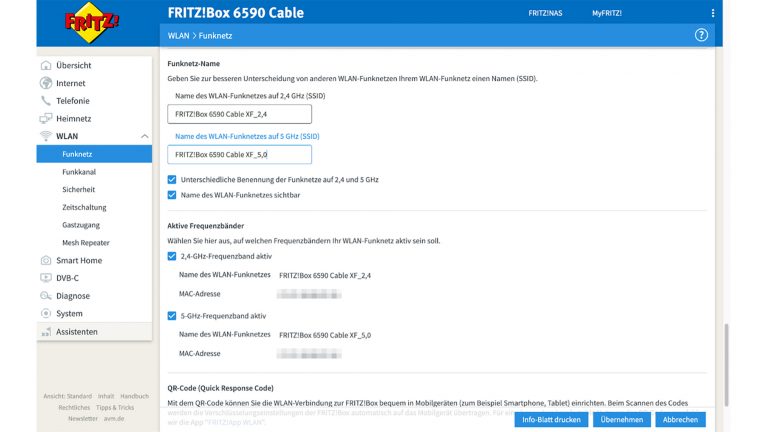Click the 5 GHz SSID input field

240,154
